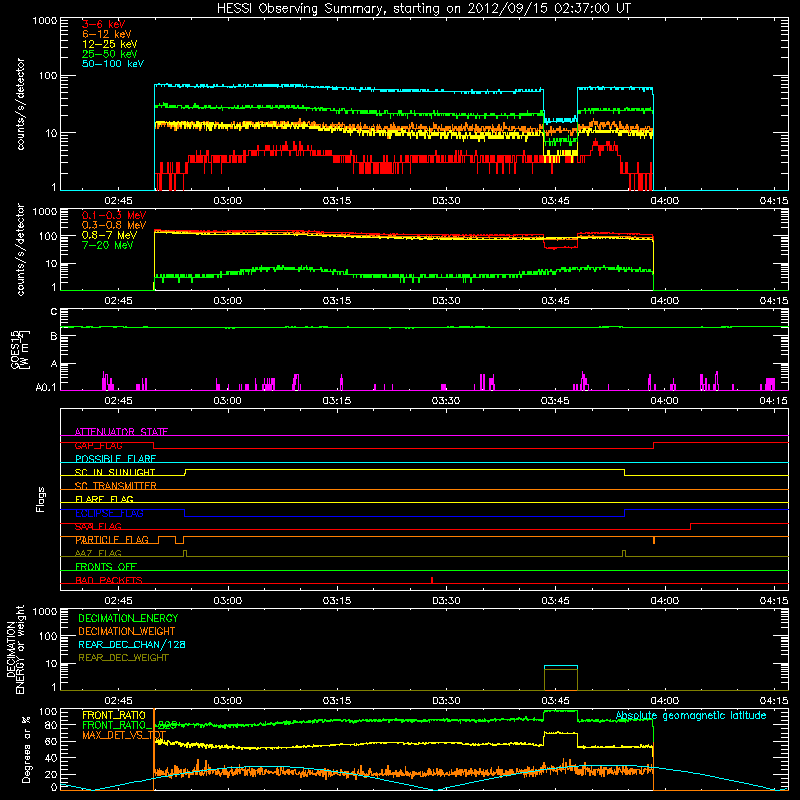800x800 pixels.
Task: Select the PARTICLE_FLAG label
Action: coord(112,540)
